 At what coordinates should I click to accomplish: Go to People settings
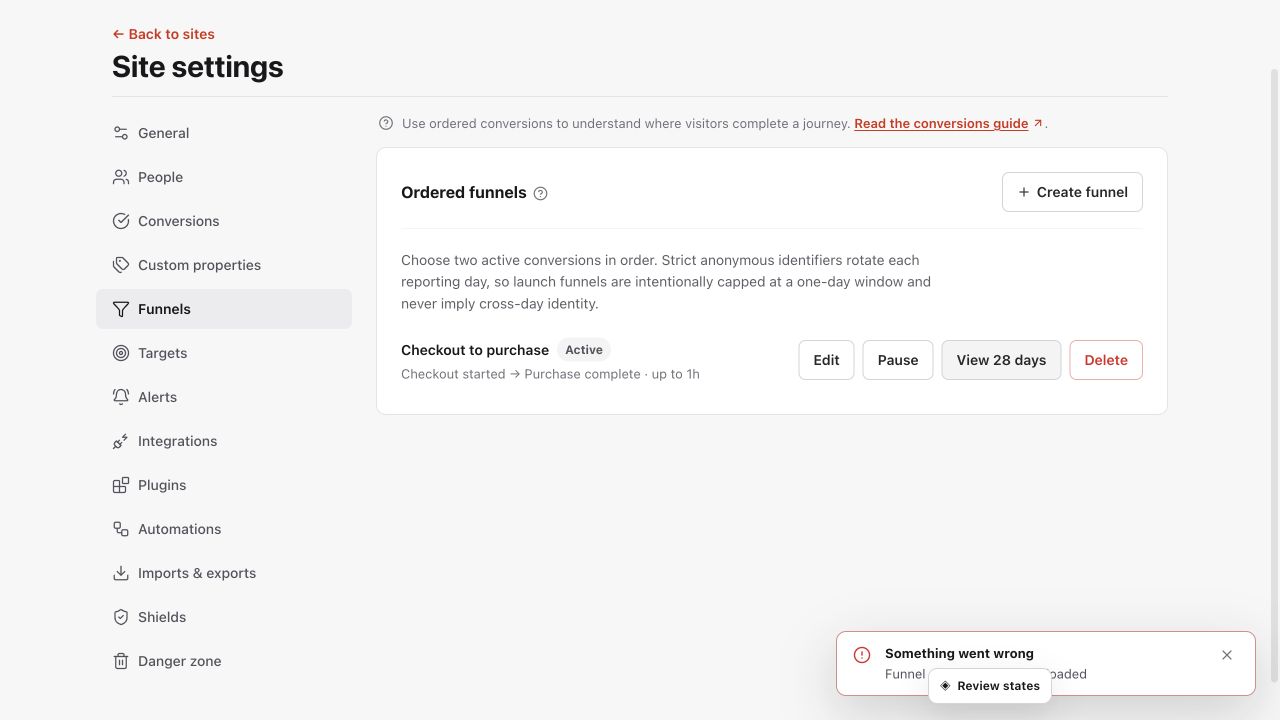tap(224, 177)
